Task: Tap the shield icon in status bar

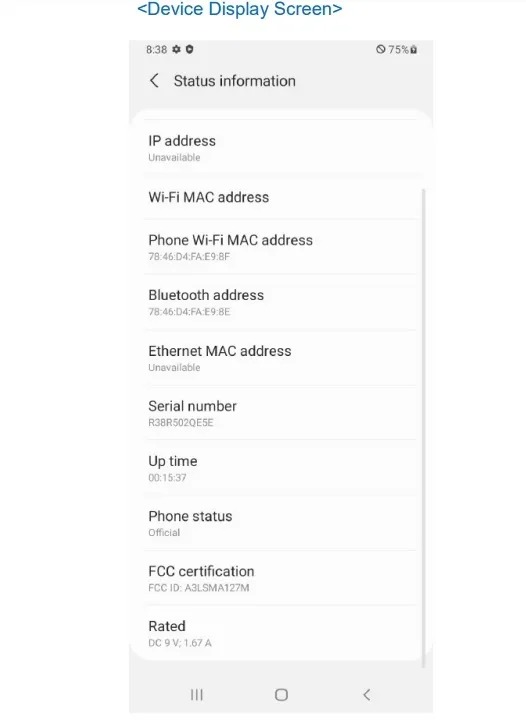Action: click(189, 49)
